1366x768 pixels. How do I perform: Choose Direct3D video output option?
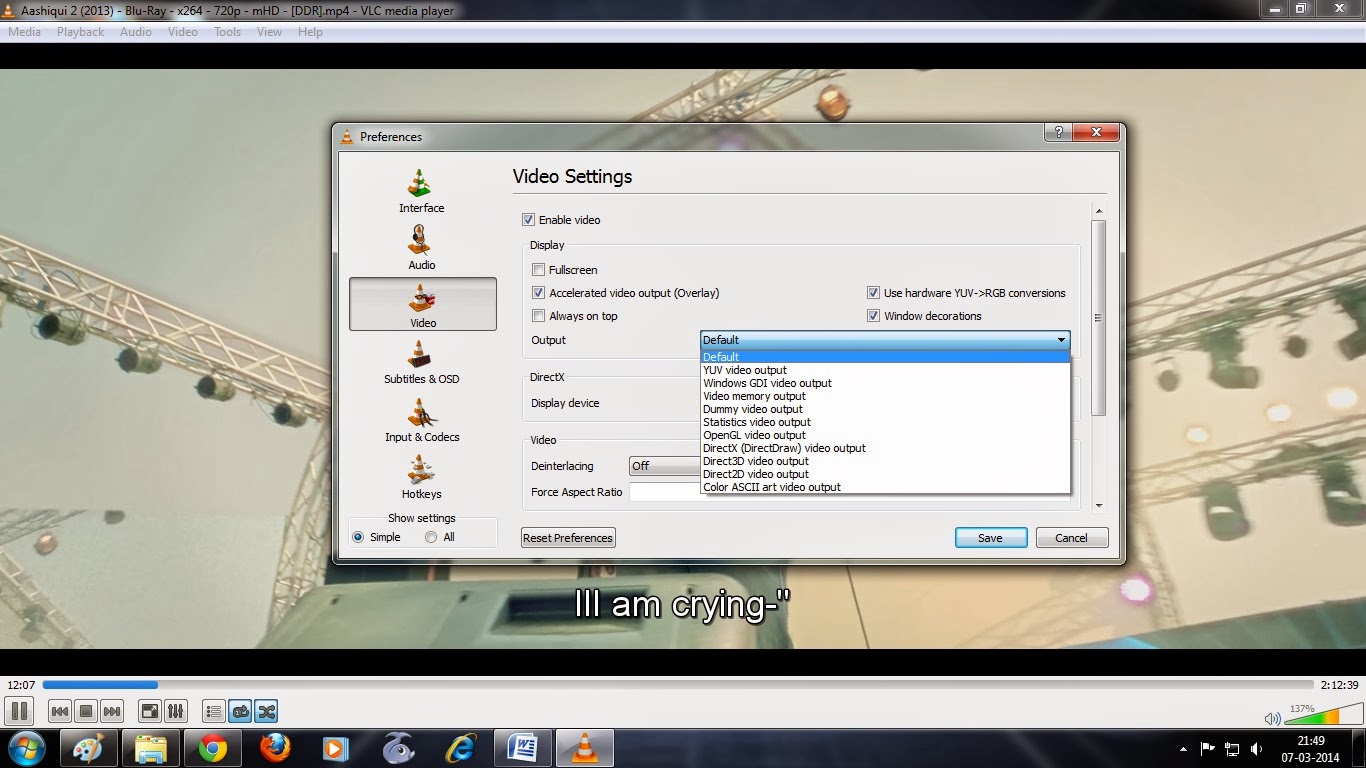885,461
